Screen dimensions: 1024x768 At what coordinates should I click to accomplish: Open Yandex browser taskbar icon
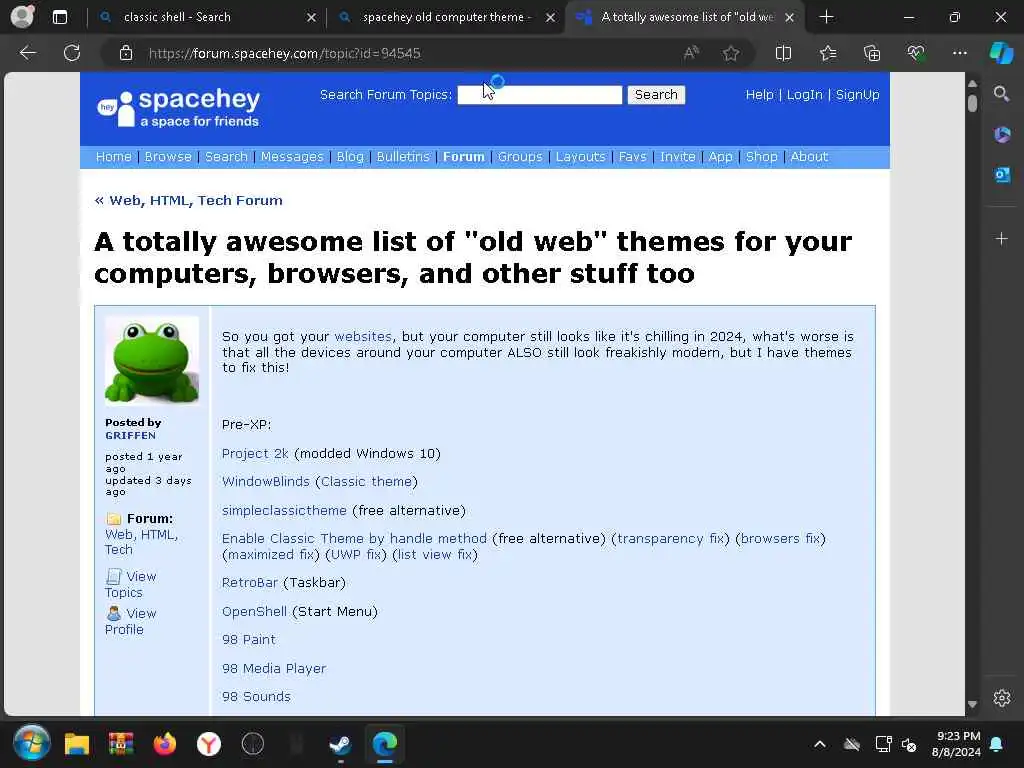coord(209,744)
